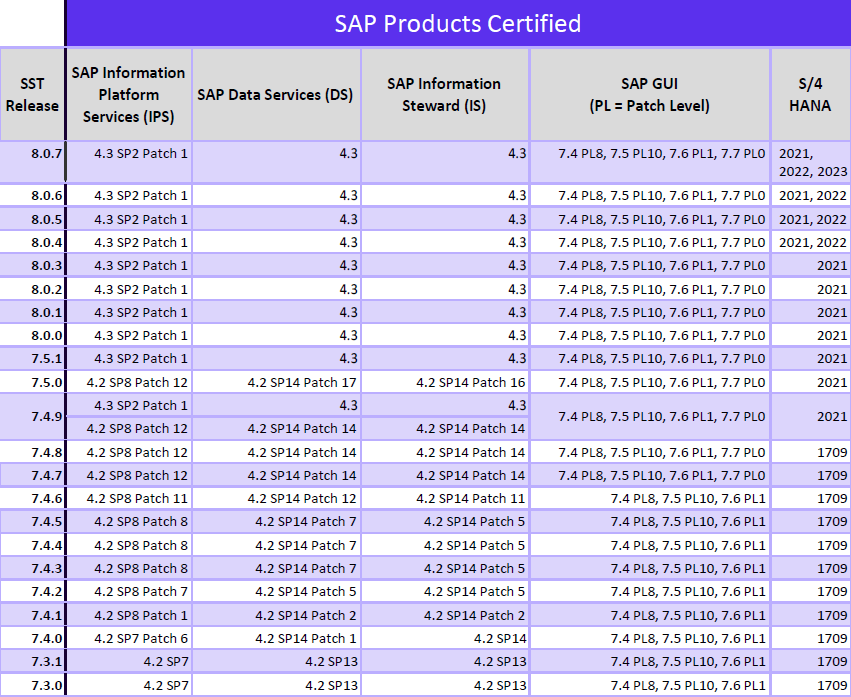Select the 8.0.7 release cell
Screen dimensions: 851x697
[32, 162]
